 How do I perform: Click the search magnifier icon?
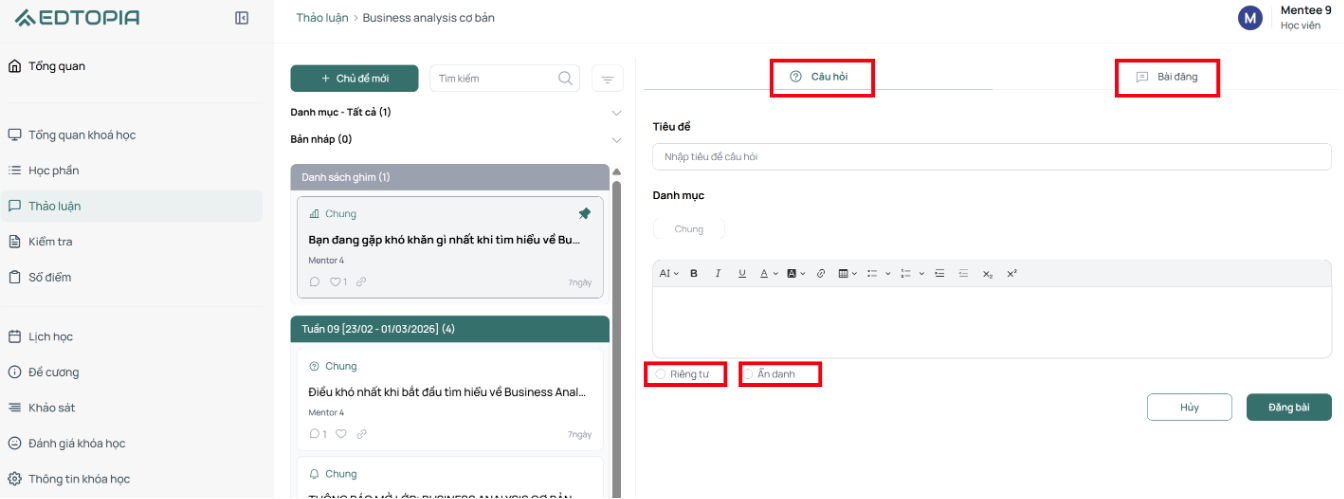point(565,78)
